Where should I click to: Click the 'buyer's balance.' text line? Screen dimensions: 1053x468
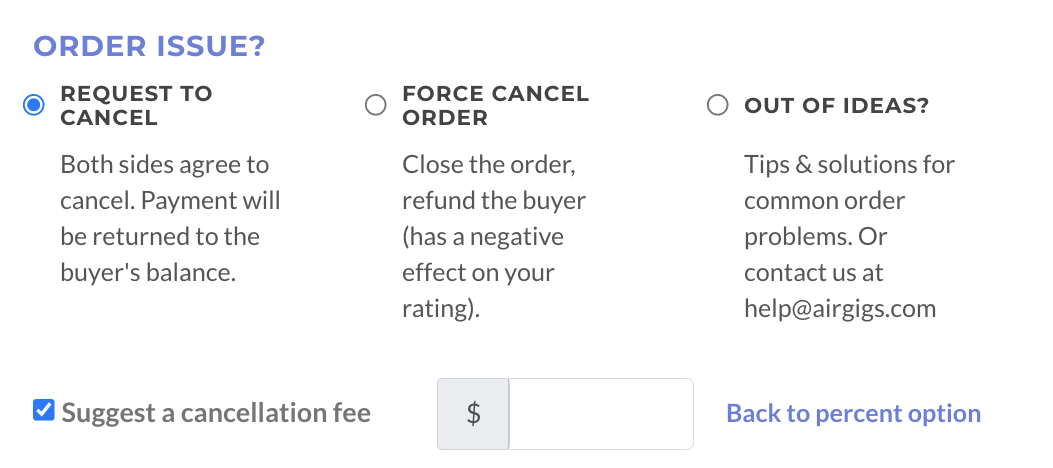click(148, 272)
